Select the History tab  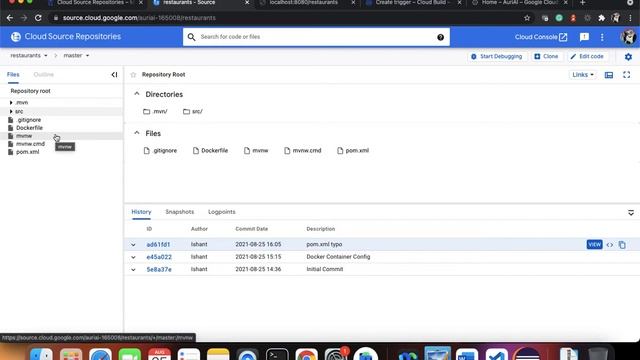141,212
